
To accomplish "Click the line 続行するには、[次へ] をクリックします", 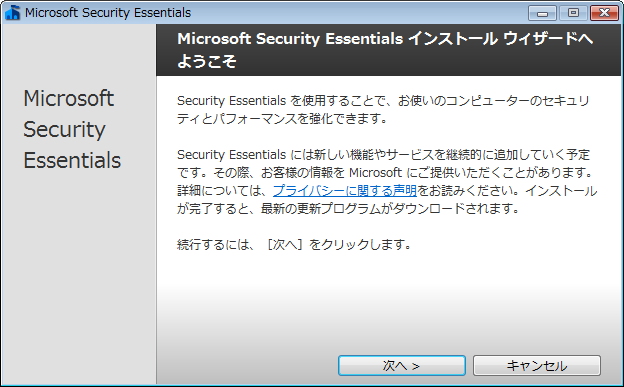I will (x=294, y=244).
